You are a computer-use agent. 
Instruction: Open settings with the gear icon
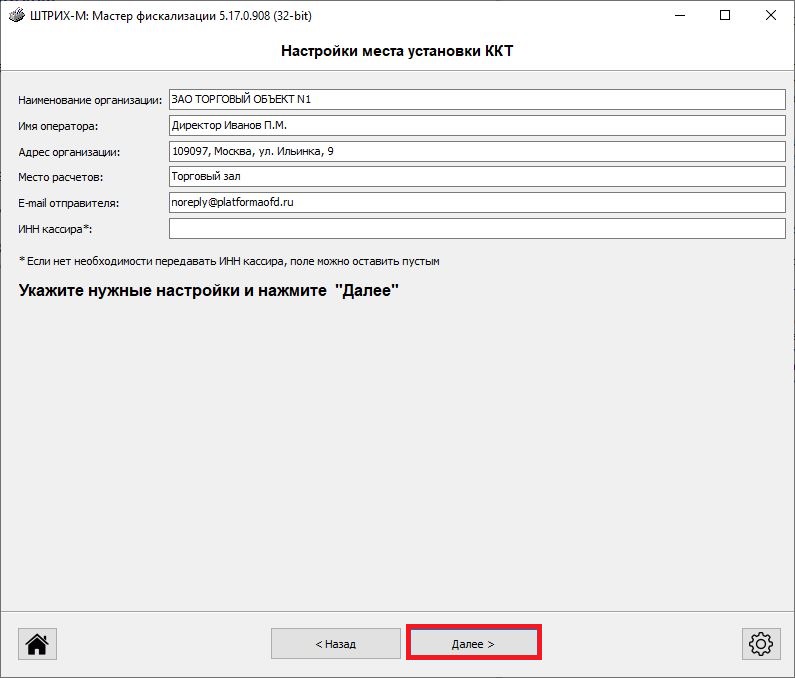point(760,644)
